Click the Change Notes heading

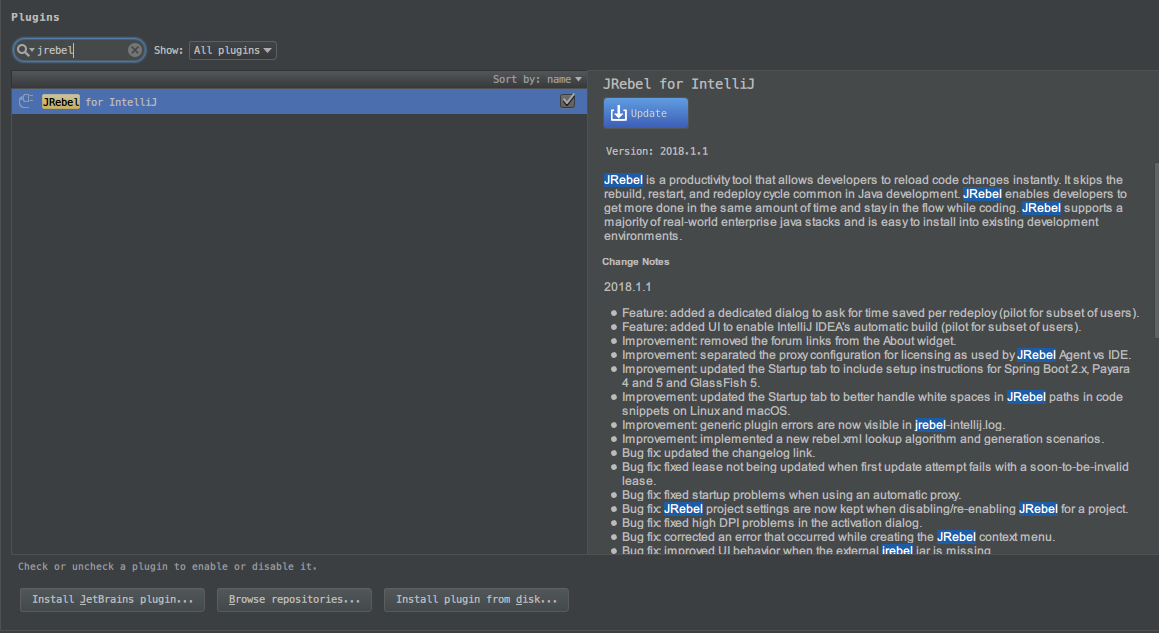tap(635, 262)
